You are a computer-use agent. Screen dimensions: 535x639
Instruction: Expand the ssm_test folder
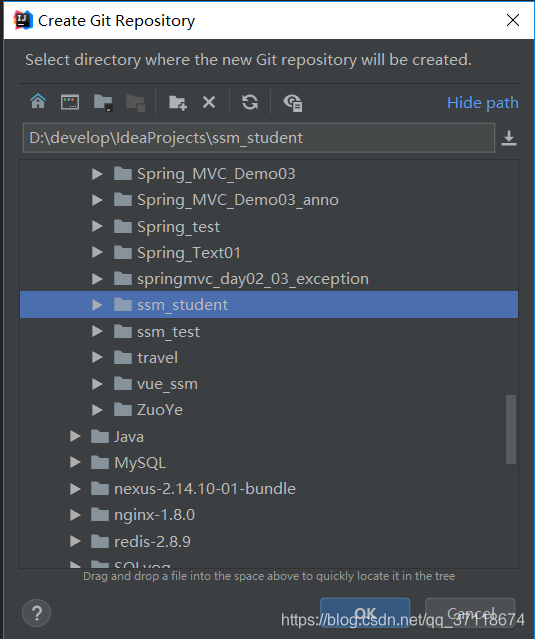click(97, 331)
